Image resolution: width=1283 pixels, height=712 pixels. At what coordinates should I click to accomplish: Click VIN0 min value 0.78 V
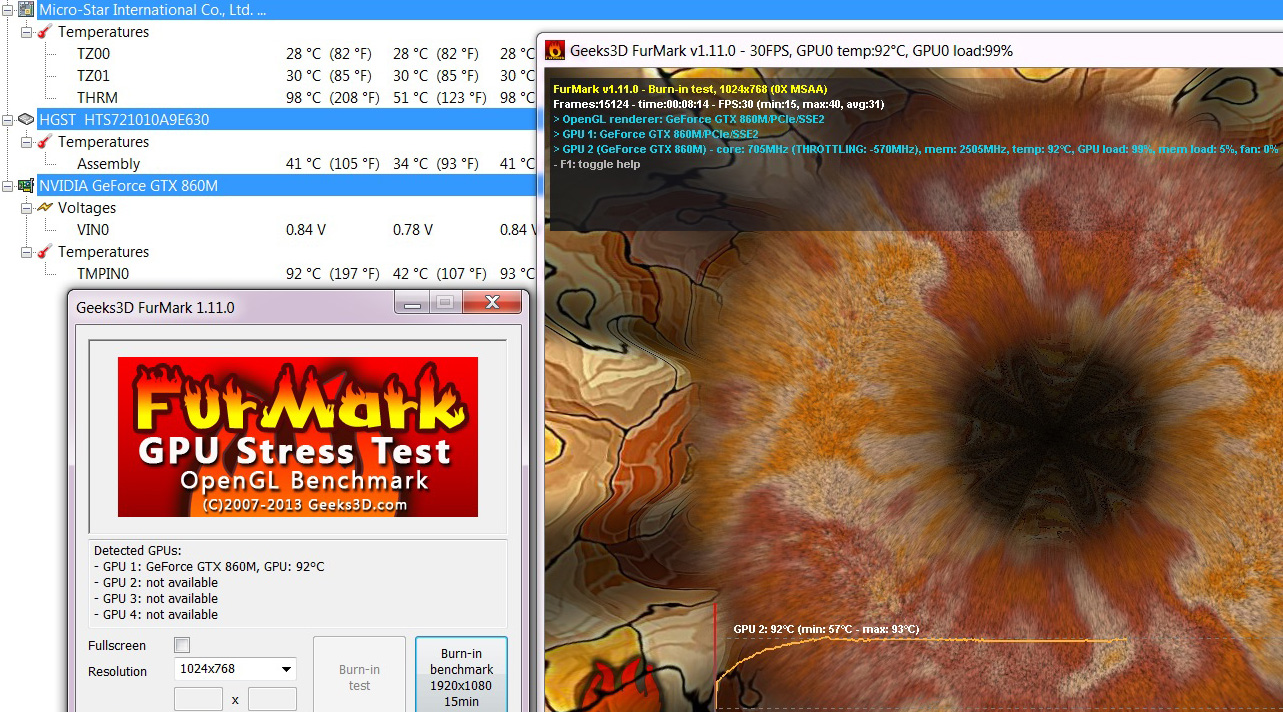413,230
